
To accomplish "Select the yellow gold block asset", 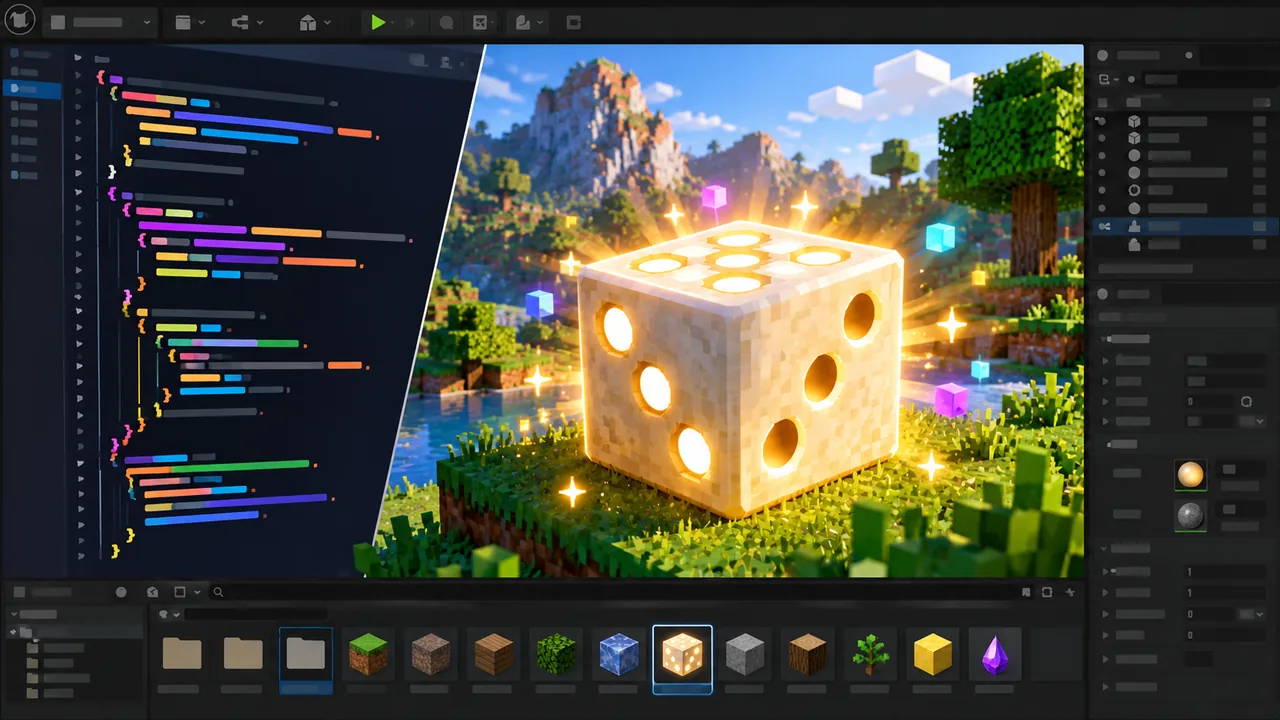I will pos(933,655).
